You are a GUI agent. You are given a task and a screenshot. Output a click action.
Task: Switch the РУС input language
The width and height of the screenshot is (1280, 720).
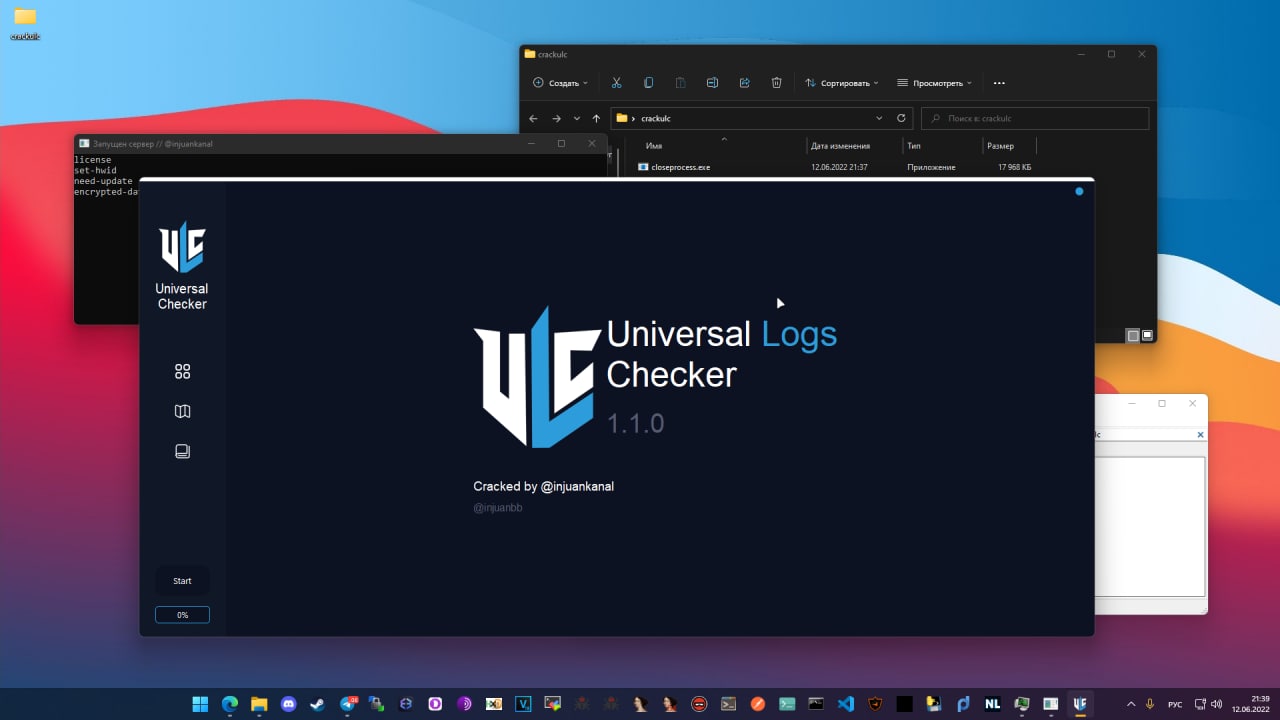[1175, 704]
